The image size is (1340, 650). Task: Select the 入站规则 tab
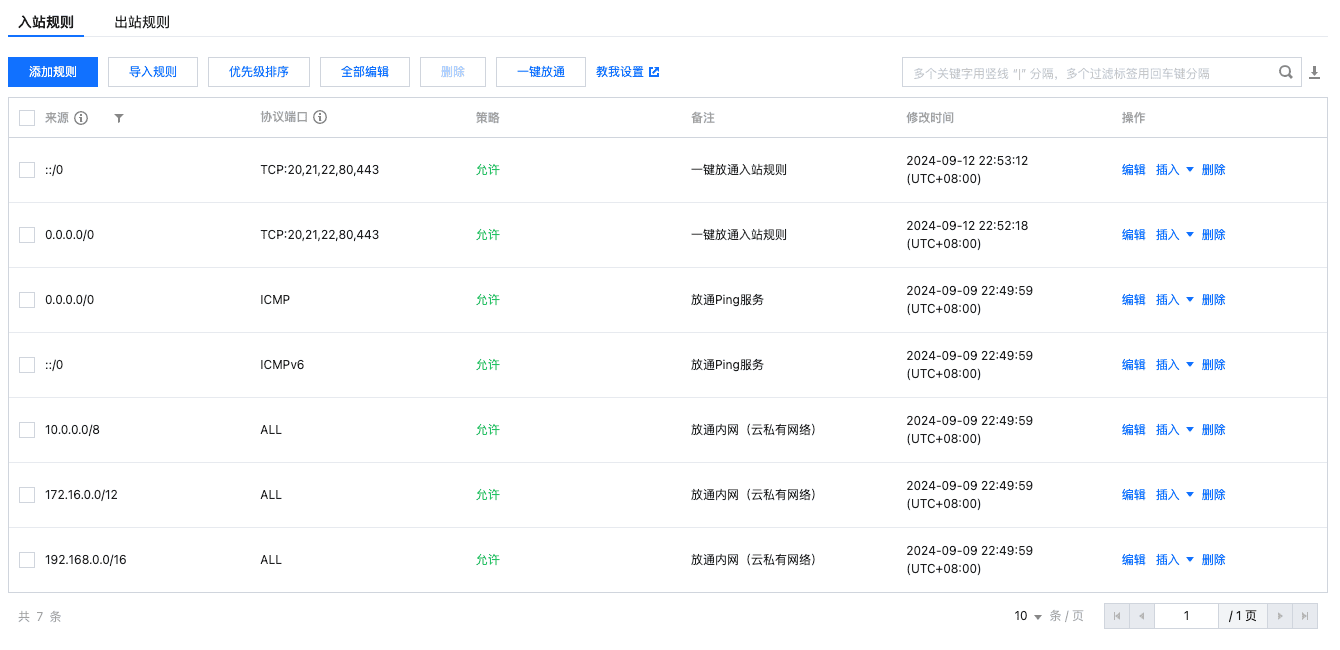click(x=46, y=21)
